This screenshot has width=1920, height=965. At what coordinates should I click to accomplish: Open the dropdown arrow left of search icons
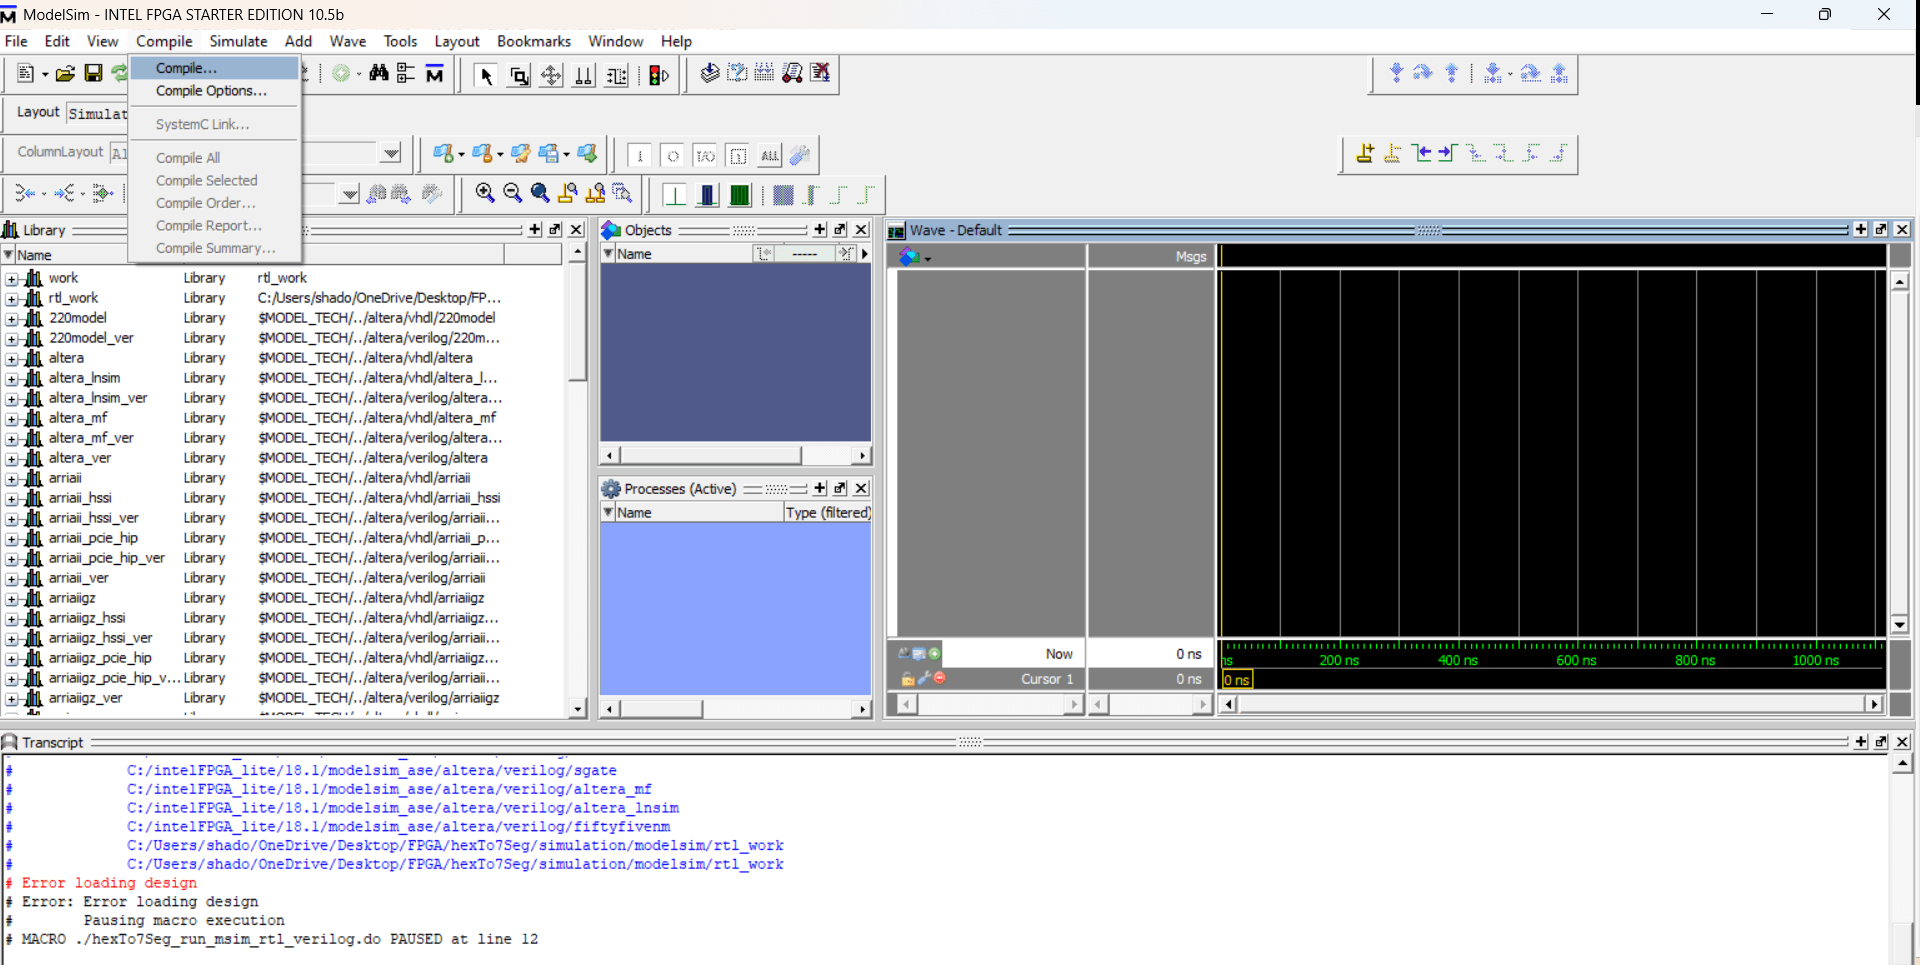349,194
